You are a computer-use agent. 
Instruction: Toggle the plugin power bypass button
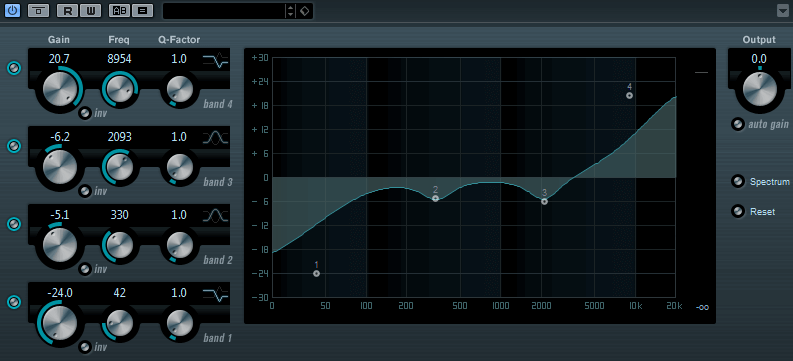[12, 10]
